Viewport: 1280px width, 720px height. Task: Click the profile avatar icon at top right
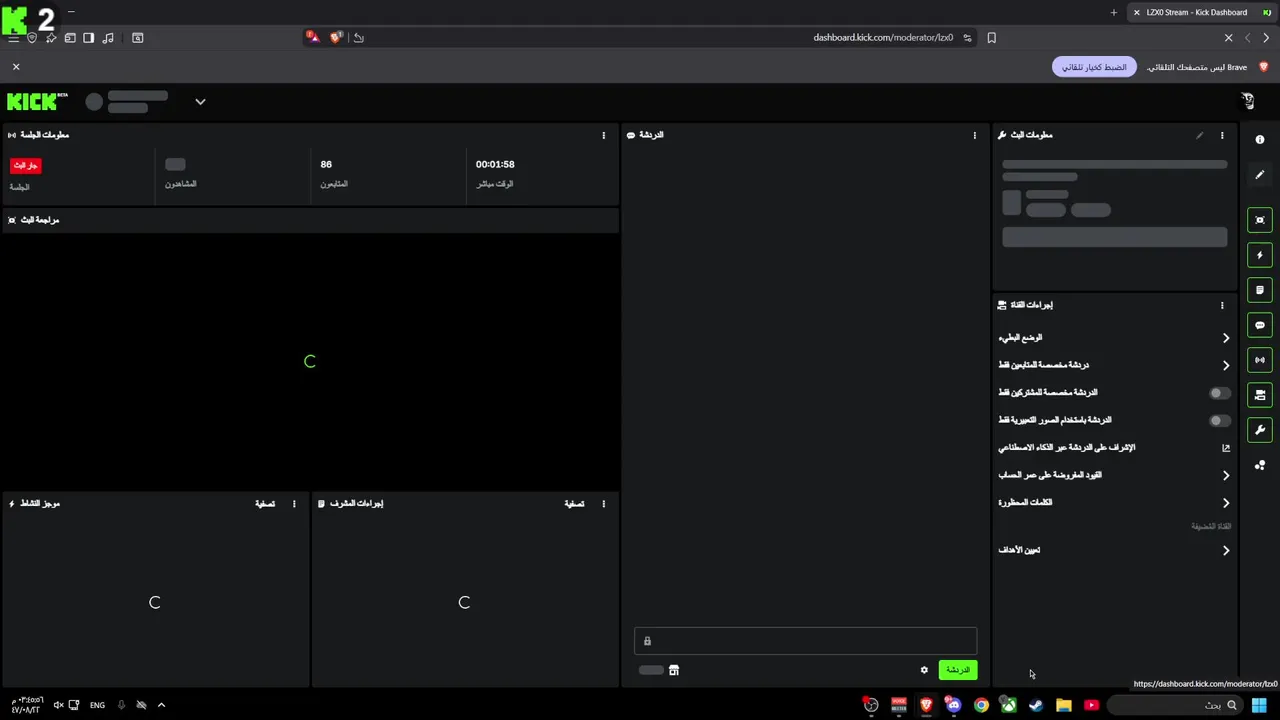click(1247, 101)
